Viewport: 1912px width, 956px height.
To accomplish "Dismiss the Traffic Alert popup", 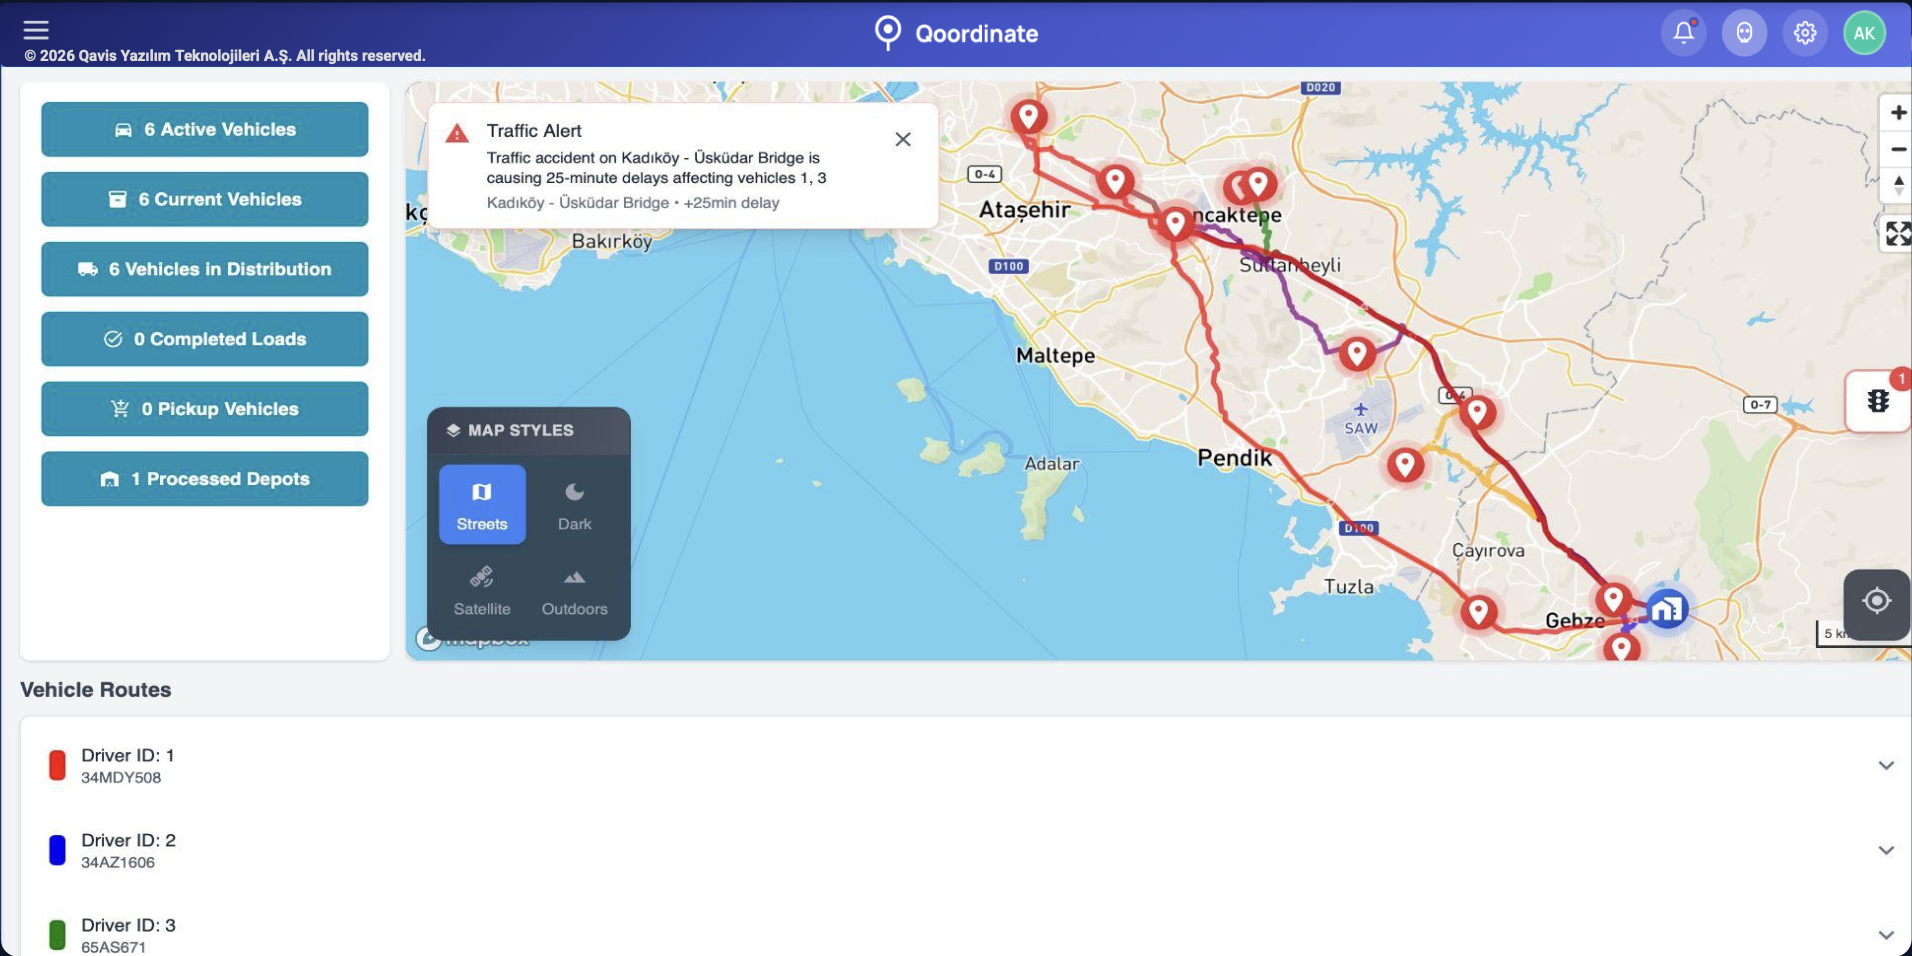I will click(x=903, y=139).
